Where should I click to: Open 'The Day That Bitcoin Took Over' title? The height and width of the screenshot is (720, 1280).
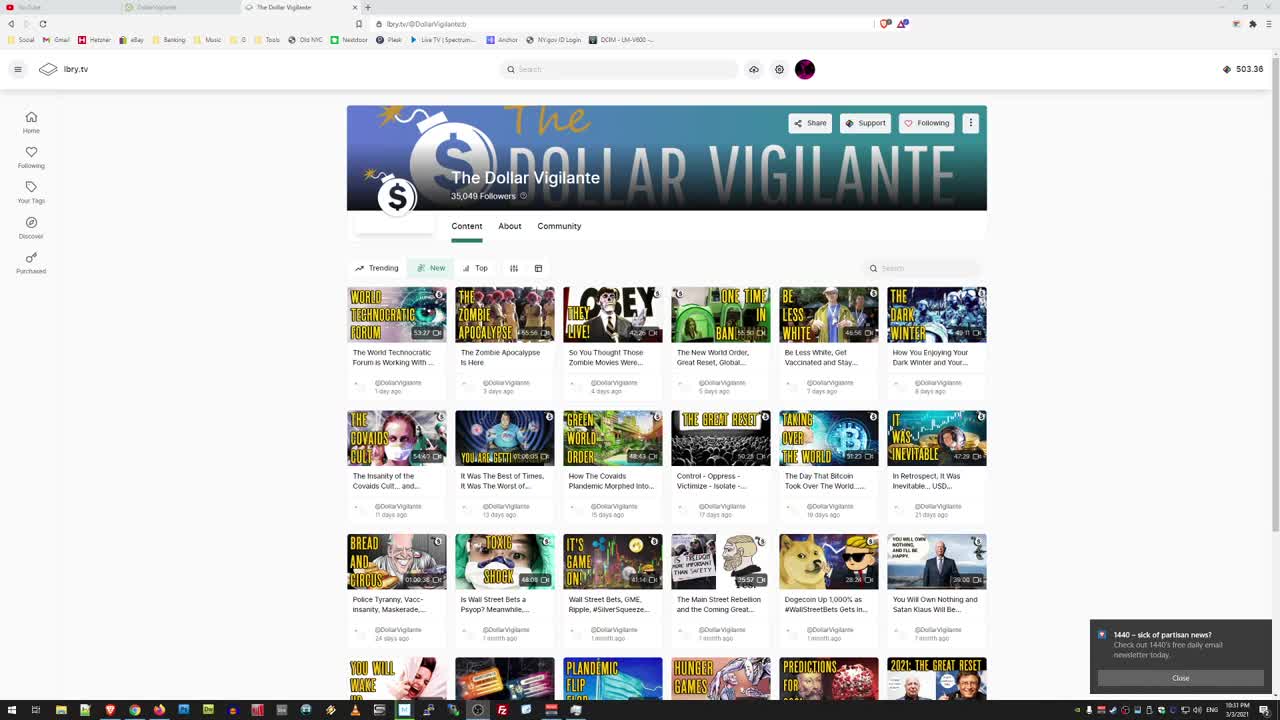pyautogui.click(x=825, y=481)
